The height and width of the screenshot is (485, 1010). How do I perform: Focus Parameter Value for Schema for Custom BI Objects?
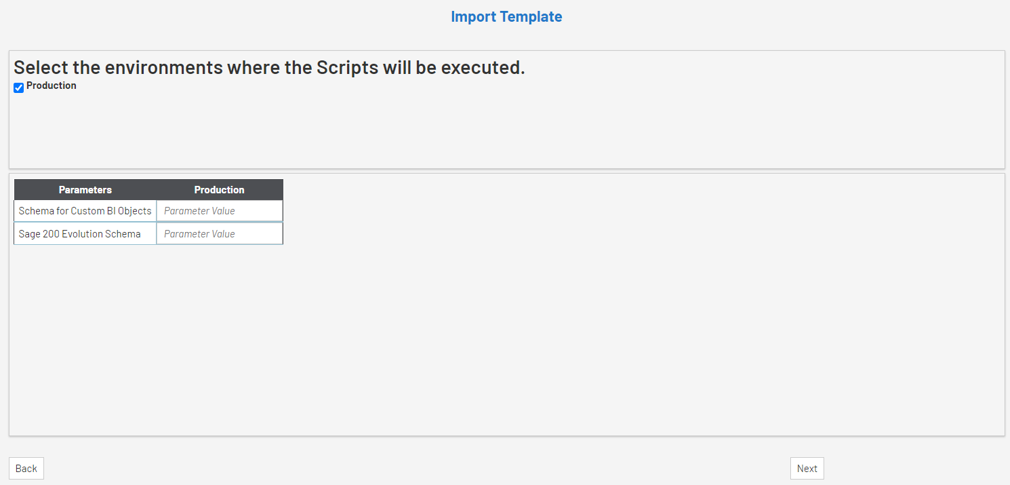tap(219, 211)
